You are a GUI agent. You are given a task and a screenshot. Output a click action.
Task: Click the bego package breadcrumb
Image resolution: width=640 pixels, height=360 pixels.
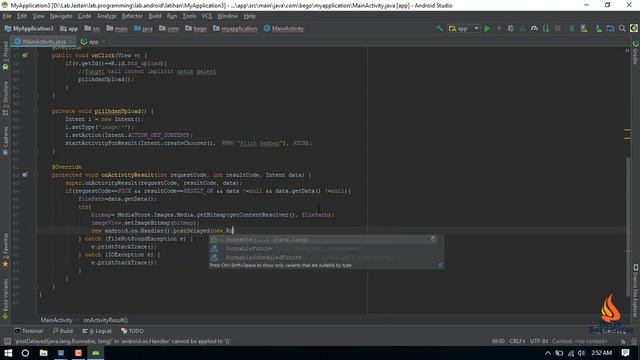click(196, 29)
